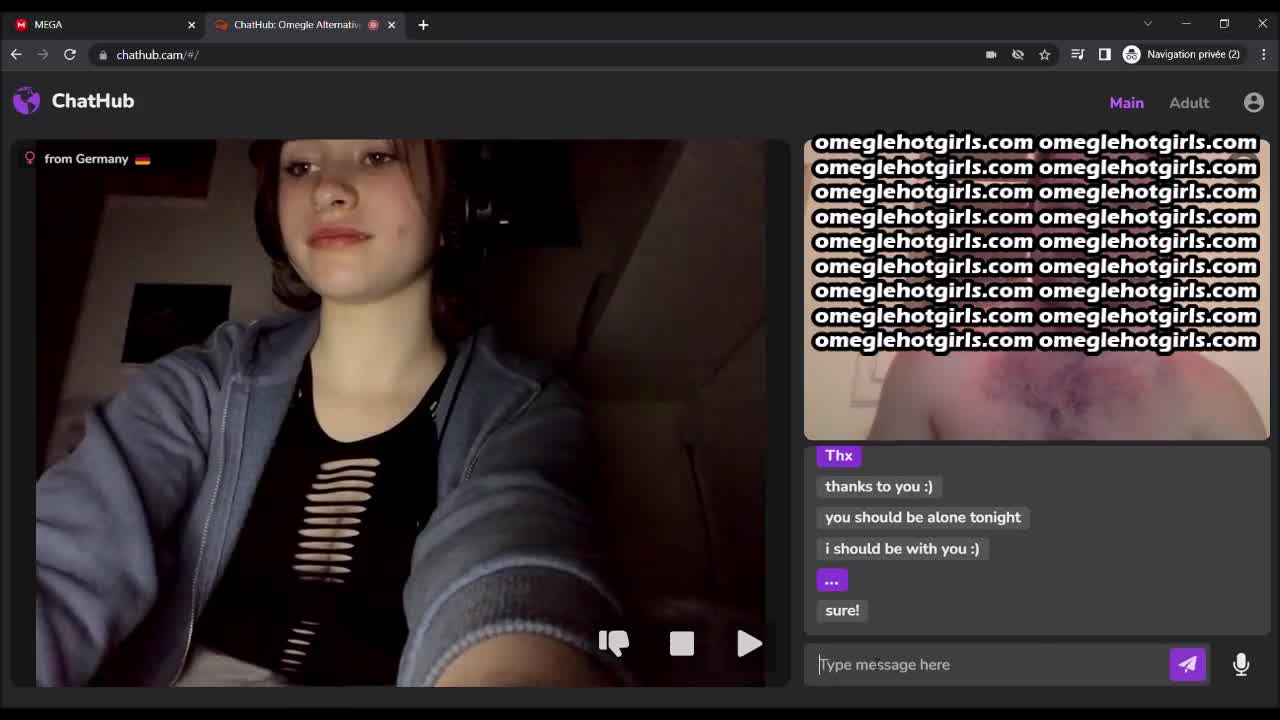Go back to the previous page

pos(16,54)
